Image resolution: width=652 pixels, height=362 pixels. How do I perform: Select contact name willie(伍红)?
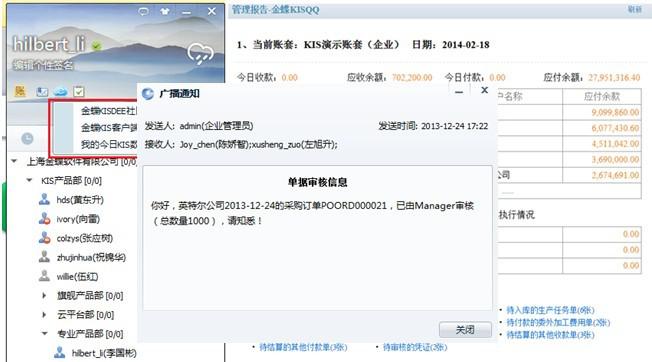pyautogui.click(x=77, y=277)
